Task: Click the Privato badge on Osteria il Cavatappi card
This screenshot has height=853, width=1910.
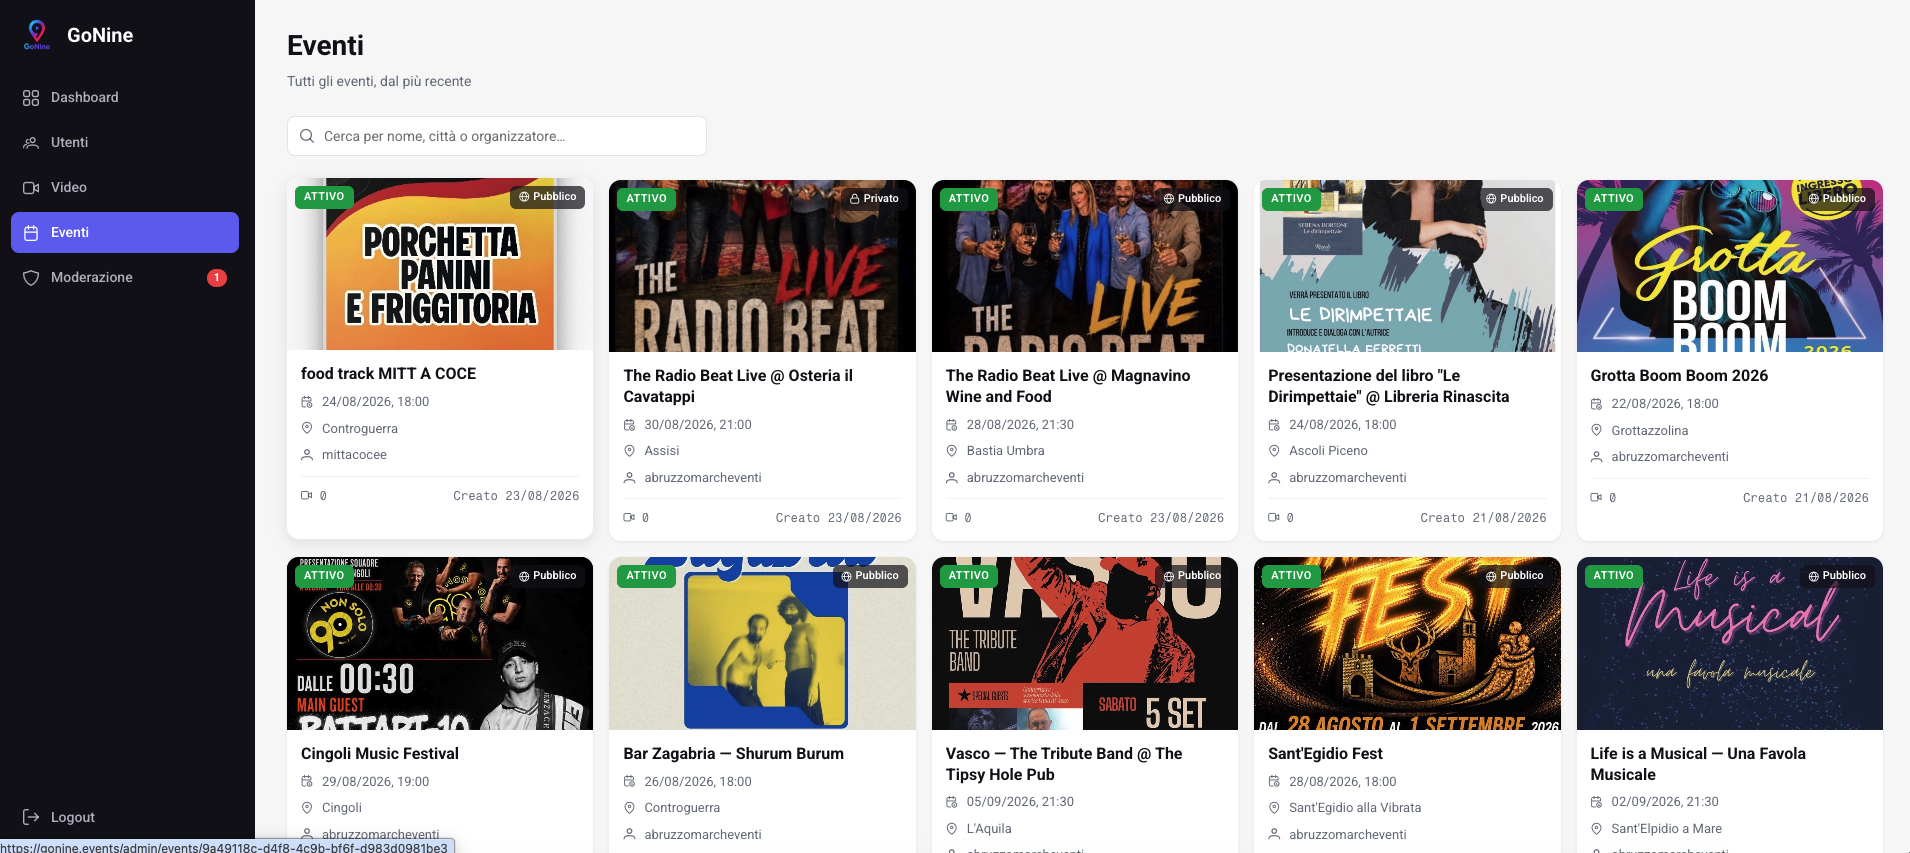Action: [x=874, y=198]
